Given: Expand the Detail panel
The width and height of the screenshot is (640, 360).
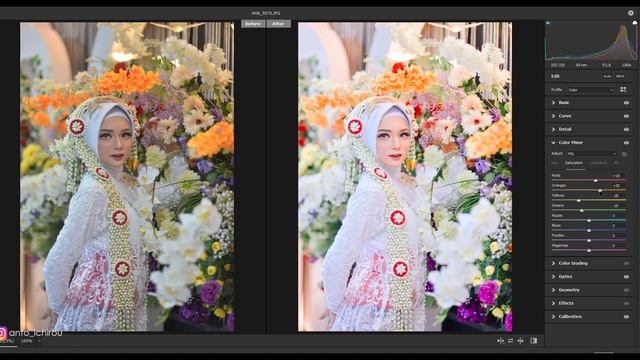Looking at the screenshot, I should coord(553,129).
